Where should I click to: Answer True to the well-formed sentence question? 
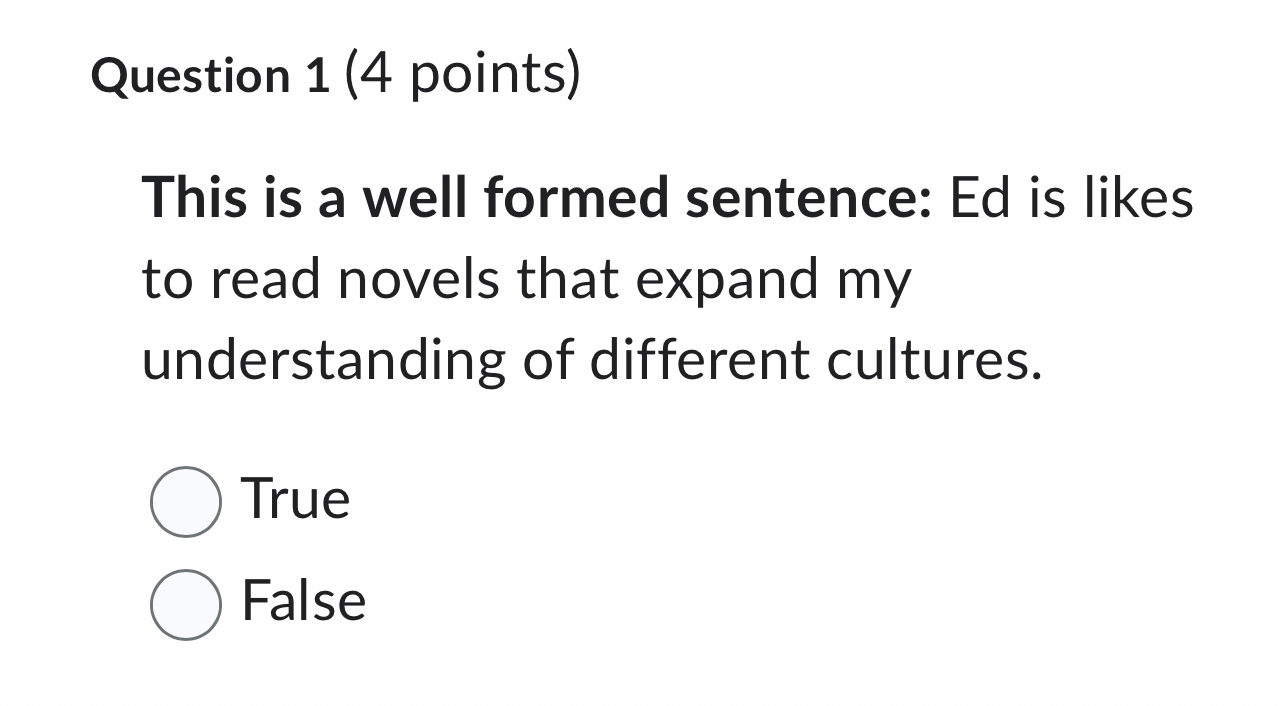tap(186, 501)
